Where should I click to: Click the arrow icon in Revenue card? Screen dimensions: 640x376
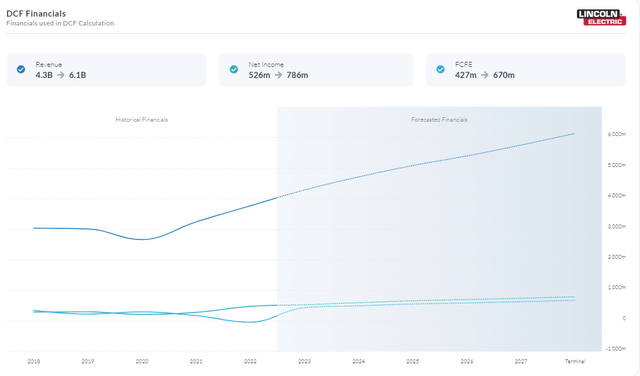(x=60, y=75)
